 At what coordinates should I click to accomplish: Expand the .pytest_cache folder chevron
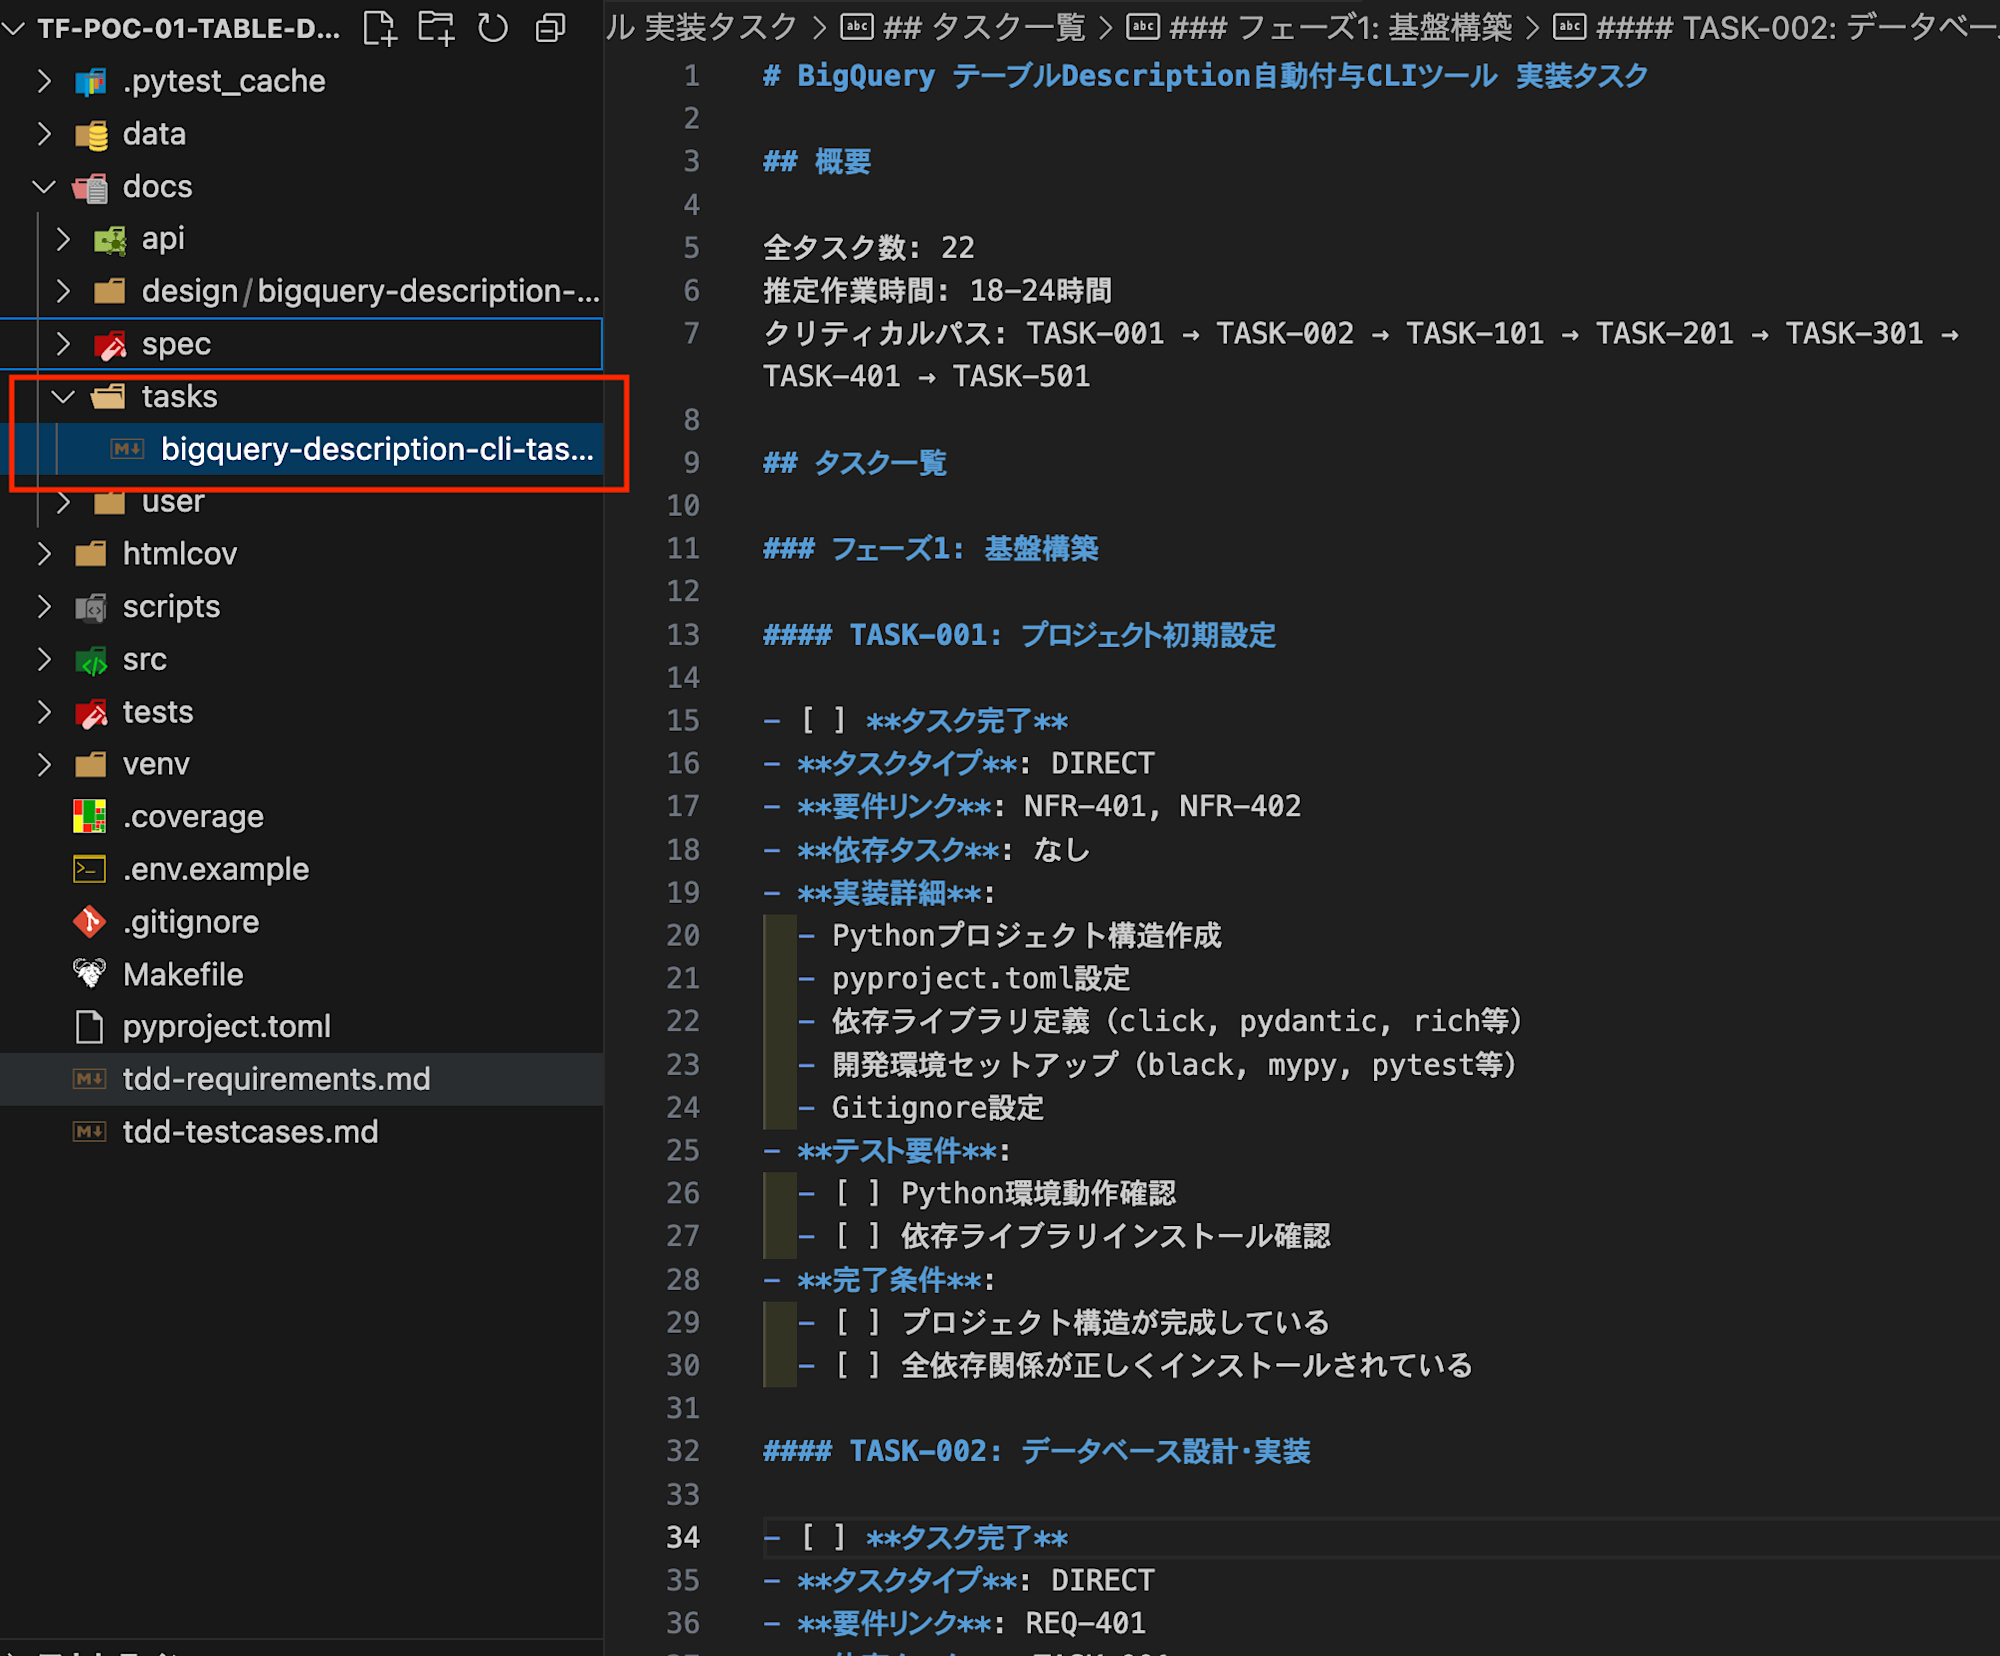(44, 81)
